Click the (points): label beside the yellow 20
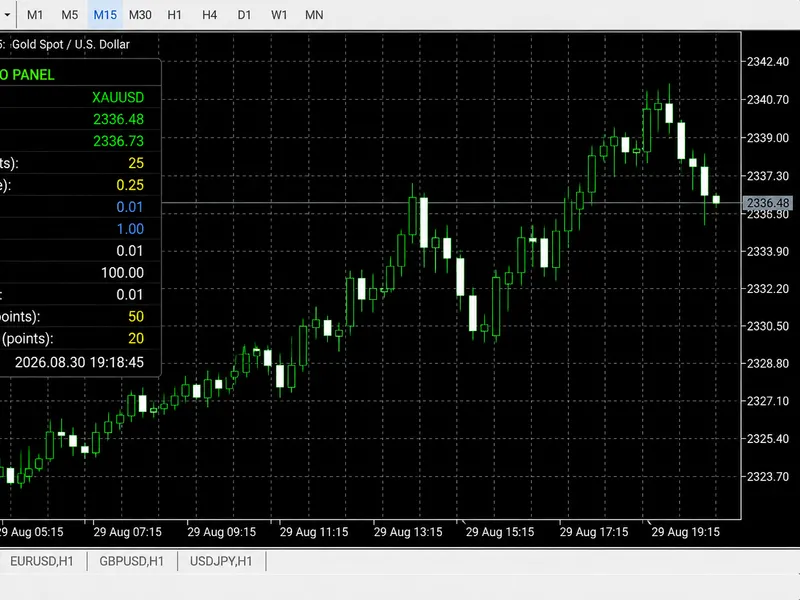 tap(28, 339)
